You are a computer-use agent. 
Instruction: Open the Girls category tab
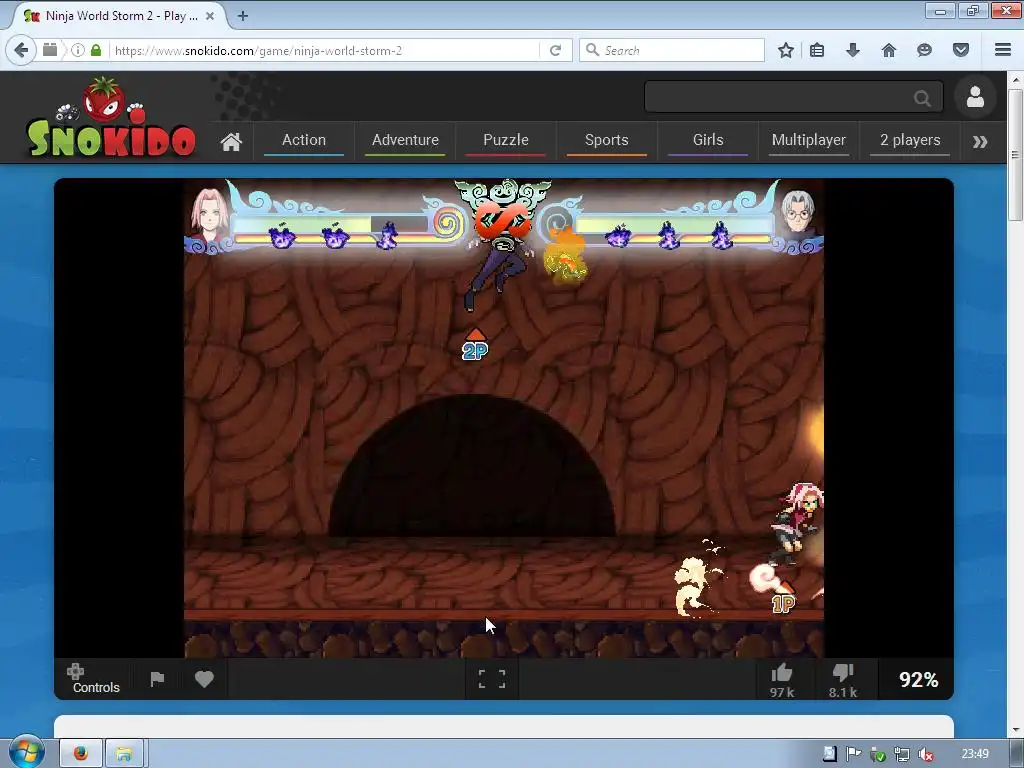tap(708, 140)
